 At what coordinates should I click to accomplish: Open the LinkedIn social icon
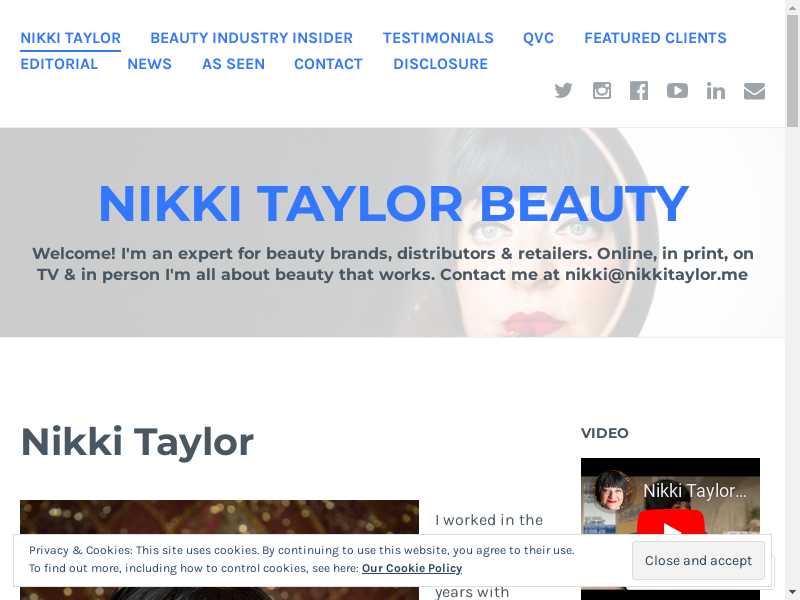[716, 91]
